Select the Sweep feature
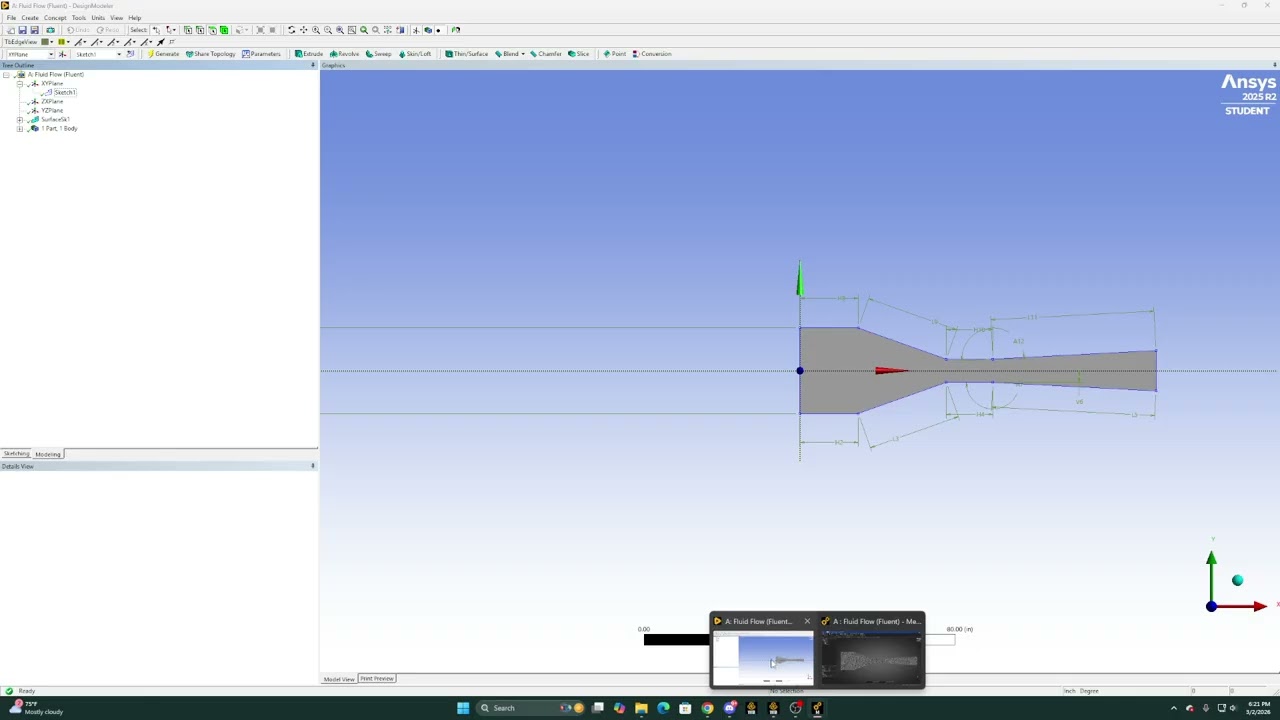 pos(379,54)
